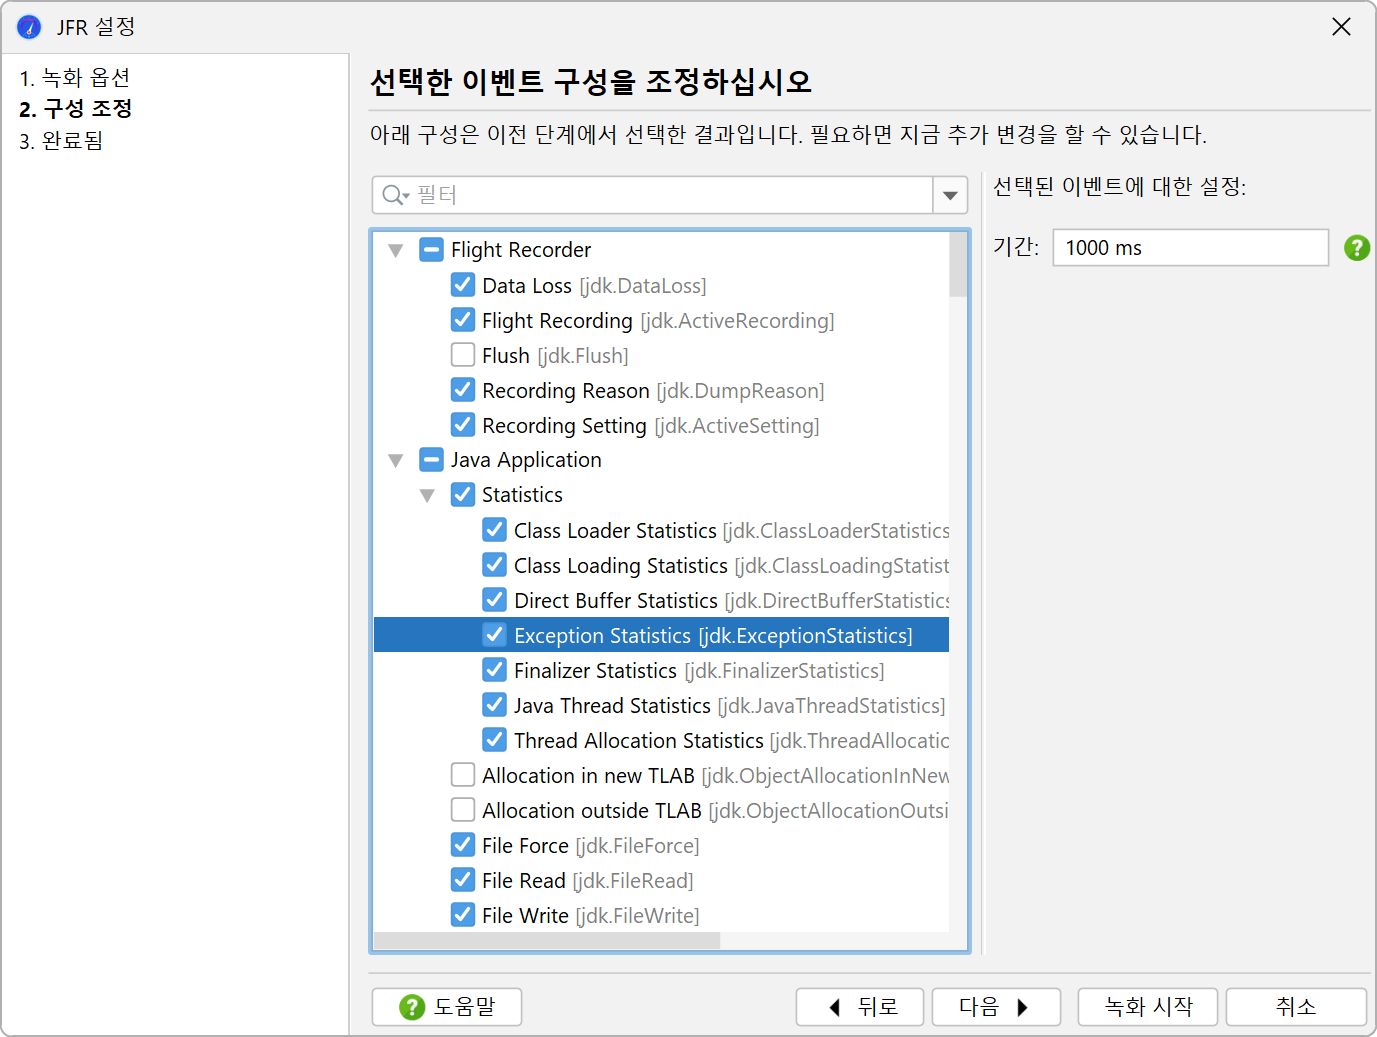Click the vertical scrollbar thumb of event tree
The width and height of the screenshot is (1377, 1037).
click(x=958, y=265)
